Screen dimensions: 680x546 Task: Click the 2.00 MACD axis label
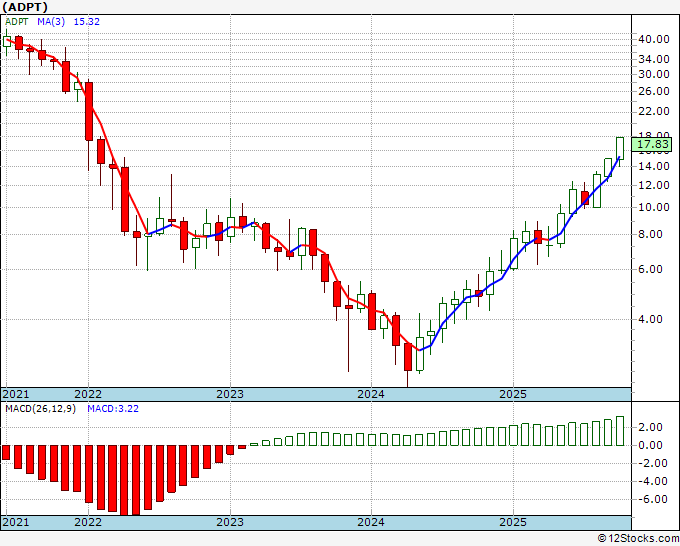tap(650, 427)
